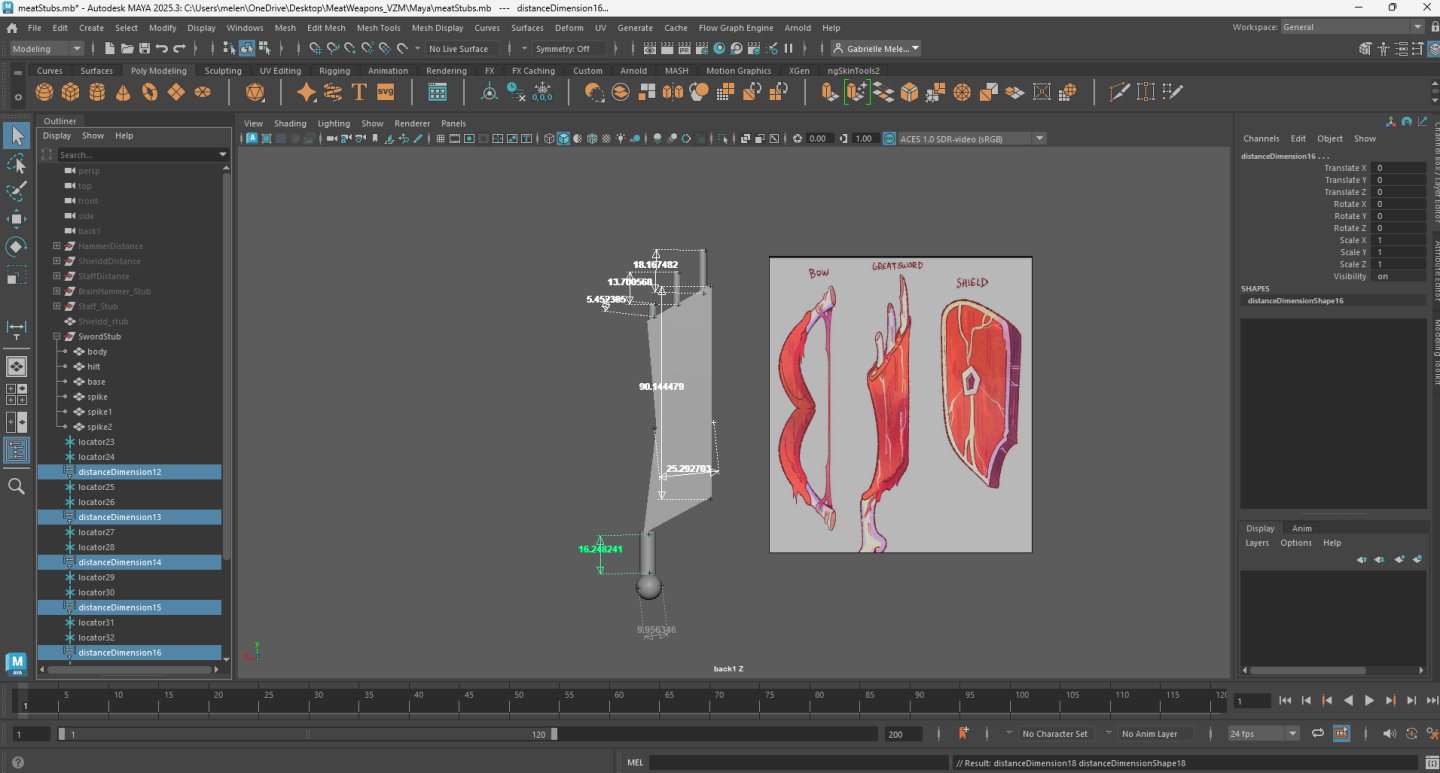Switch to the Sculpting shelf tab
The image size is (1440, 773).
223,71
